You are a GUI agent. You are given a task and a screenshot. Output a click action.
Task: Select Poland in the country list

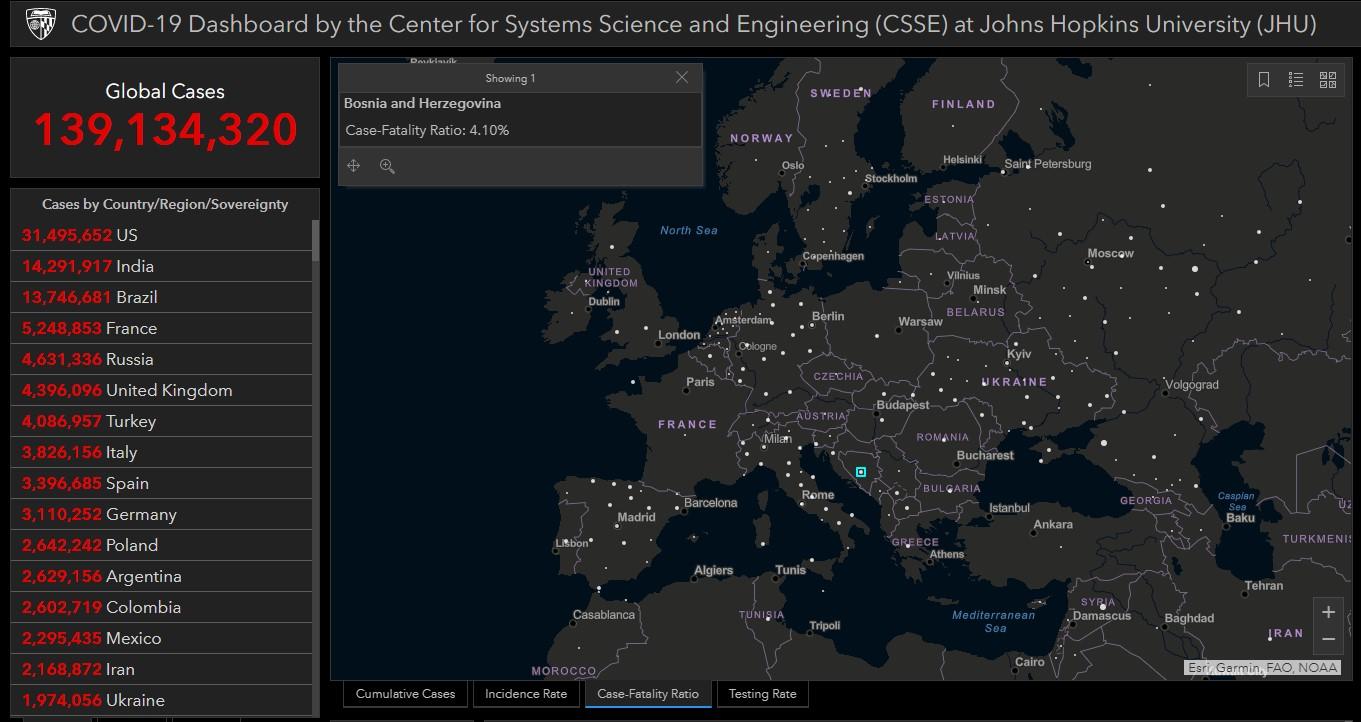pyautogui.click(x=161, y=545)
